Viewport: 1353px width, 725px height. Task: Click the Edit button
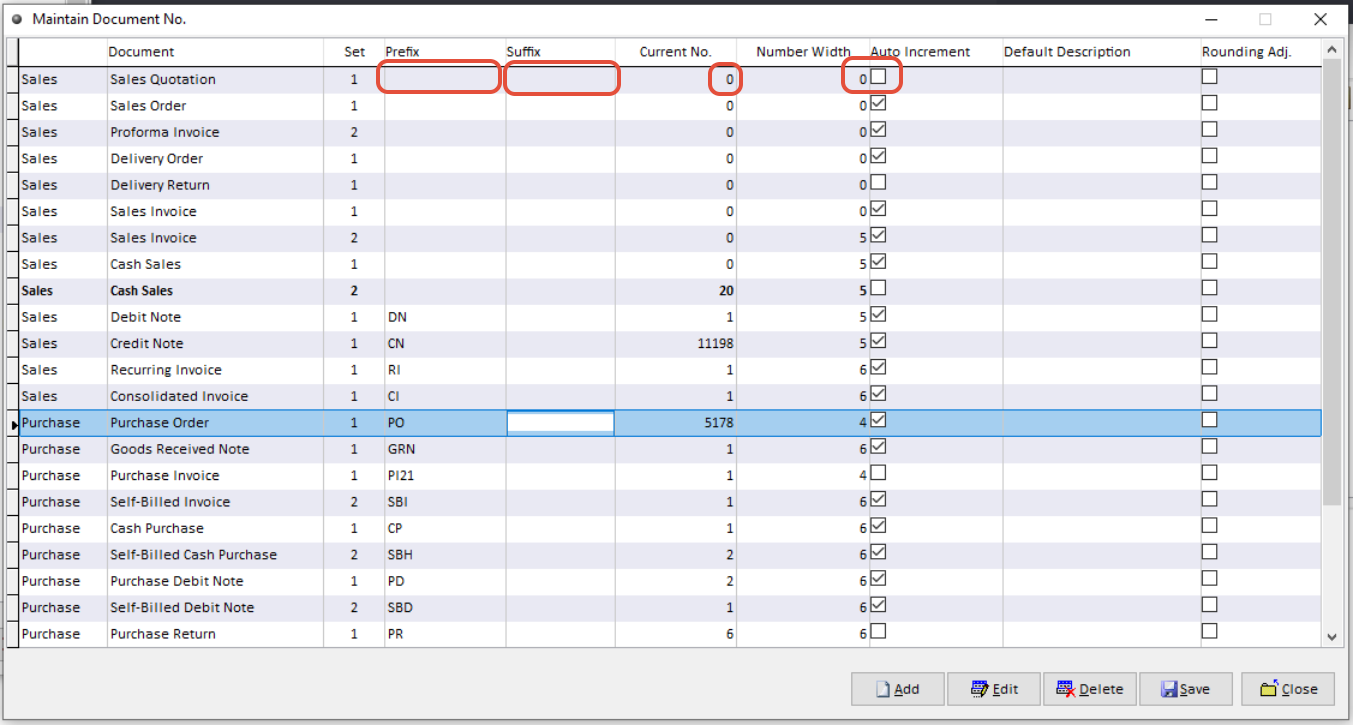[994, 689]
